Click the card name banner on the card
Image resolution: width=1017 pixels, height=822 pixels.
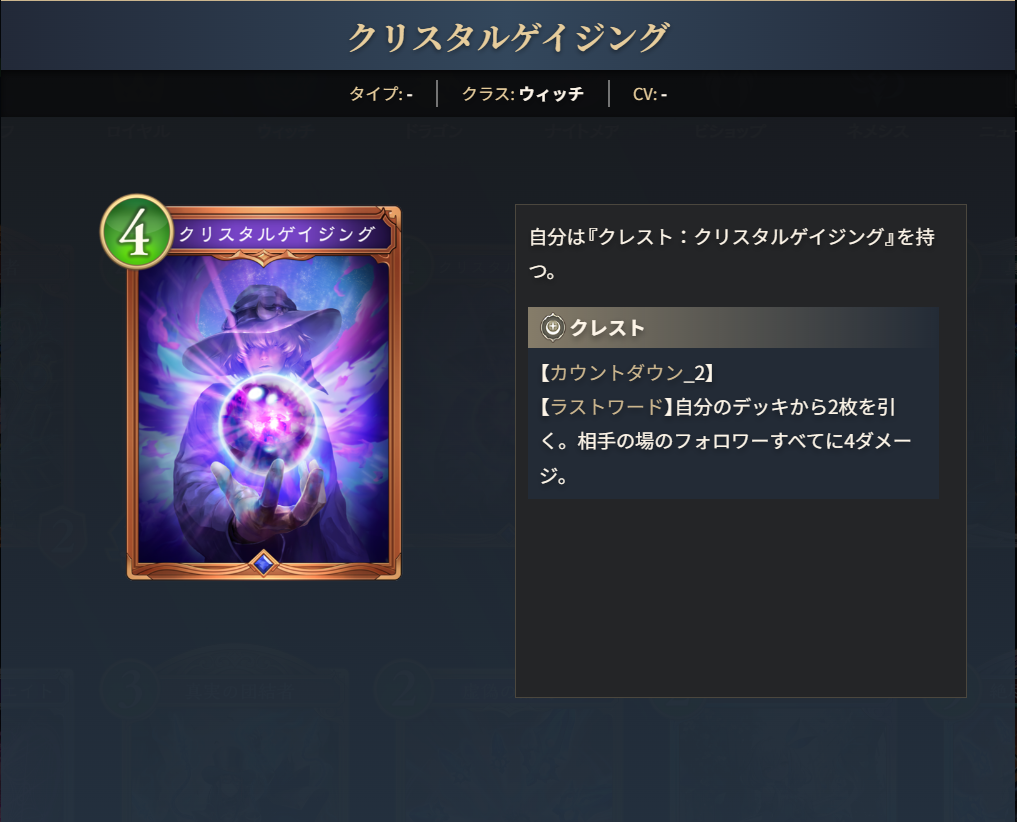(x=280, y=234)
